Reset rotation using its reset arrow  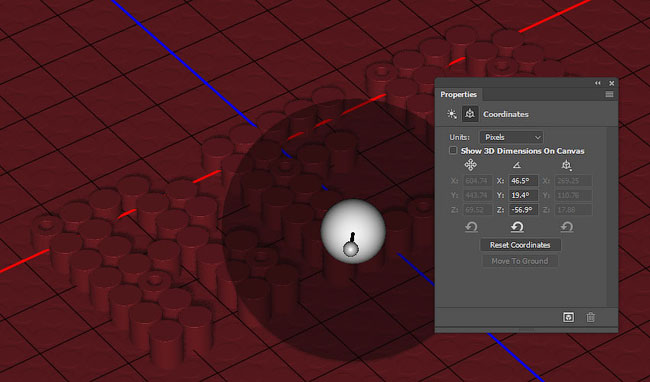point(517,227)
